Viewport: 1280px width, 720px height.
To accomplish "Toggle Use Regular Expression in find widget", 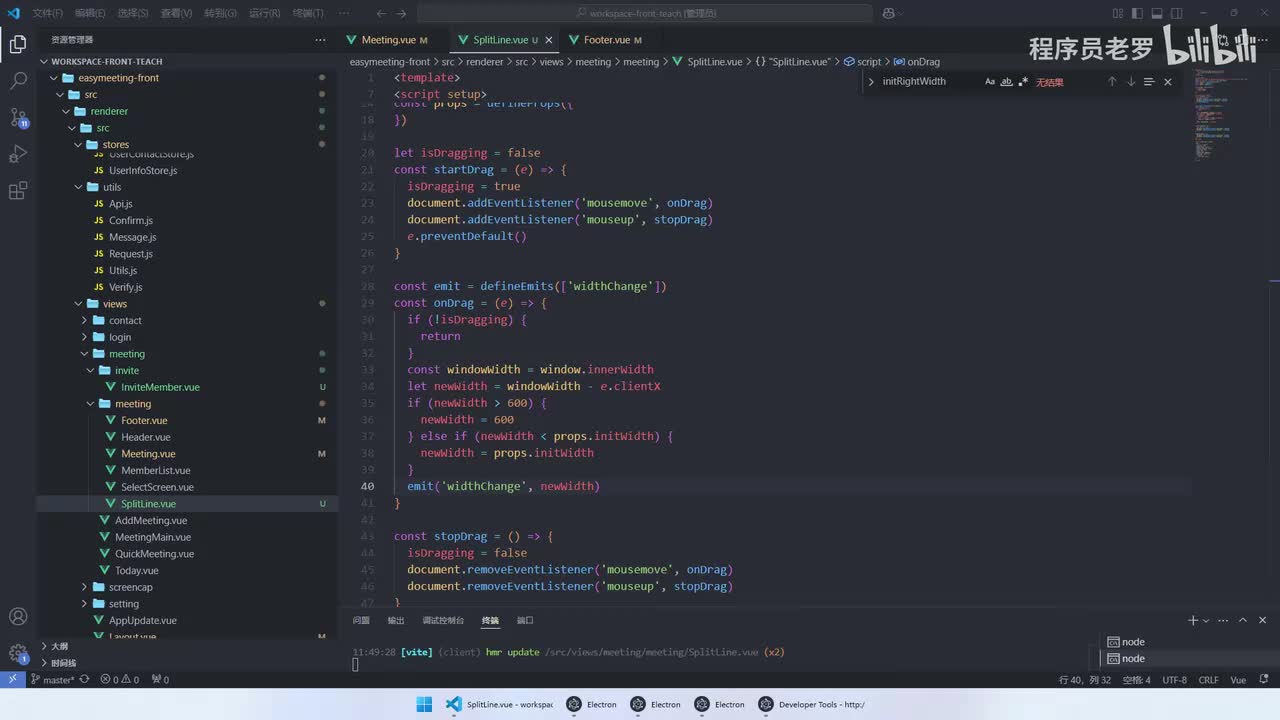I will click(x=1023, y=82).
